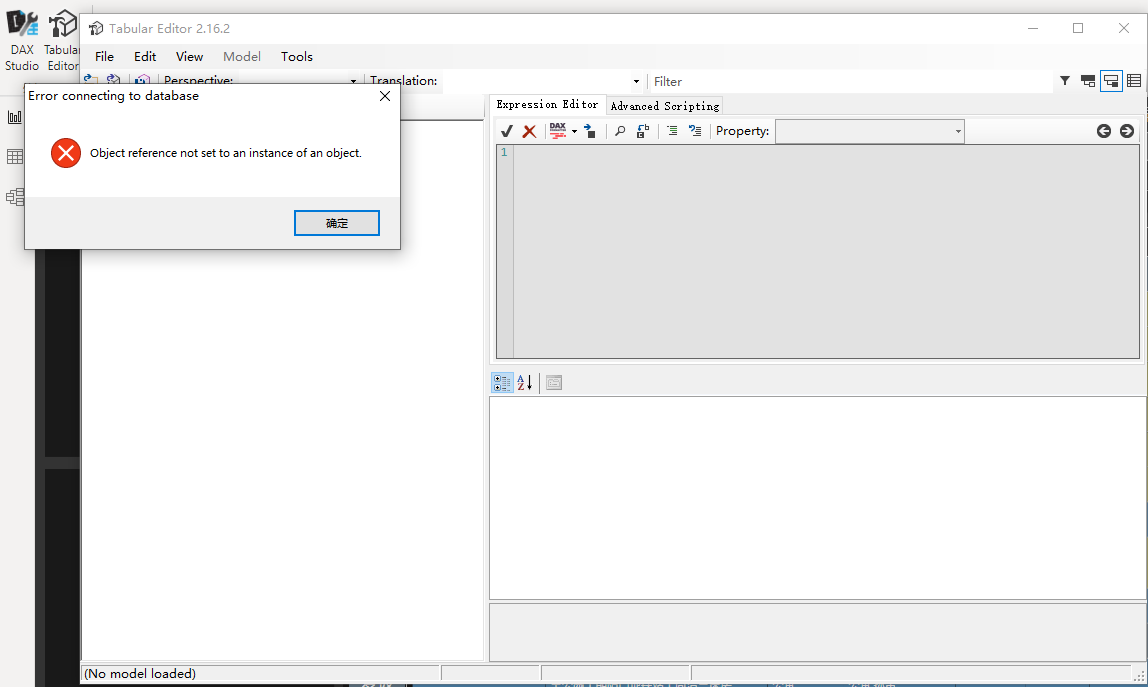Screen dimensions: 1148x687
Task: Toggle the display folders view icon near the filter
Action: (1111, 81)
